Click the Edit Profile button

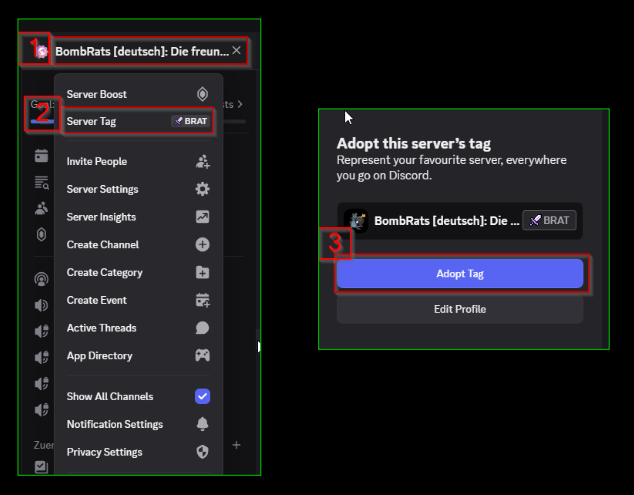click(x=460, y=309)
